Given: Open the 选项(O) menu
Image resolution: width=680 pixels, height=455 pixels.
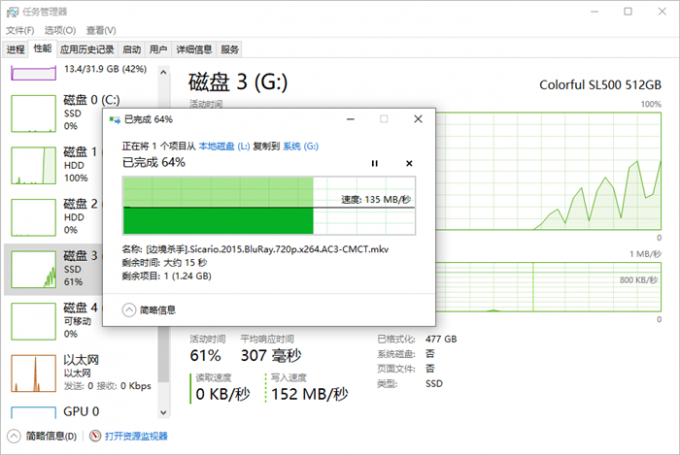Looking at the screenshot, I should coord(60,30).
